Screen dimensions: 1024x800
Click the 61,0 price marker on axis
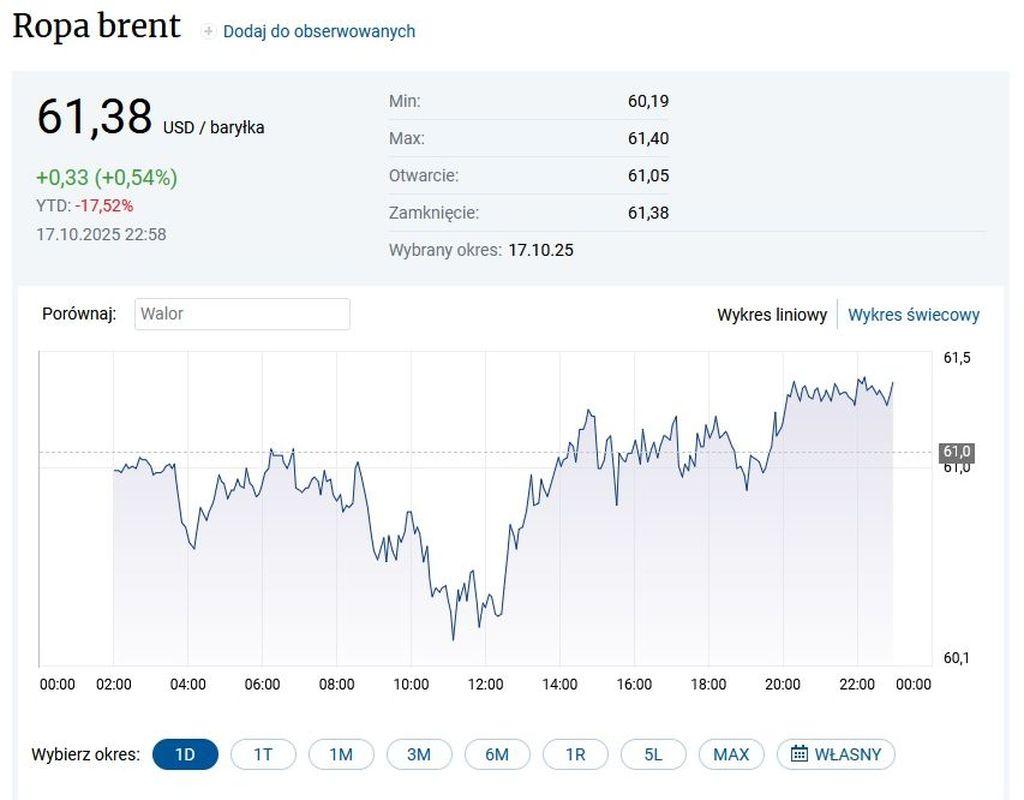tap(957, 453)
